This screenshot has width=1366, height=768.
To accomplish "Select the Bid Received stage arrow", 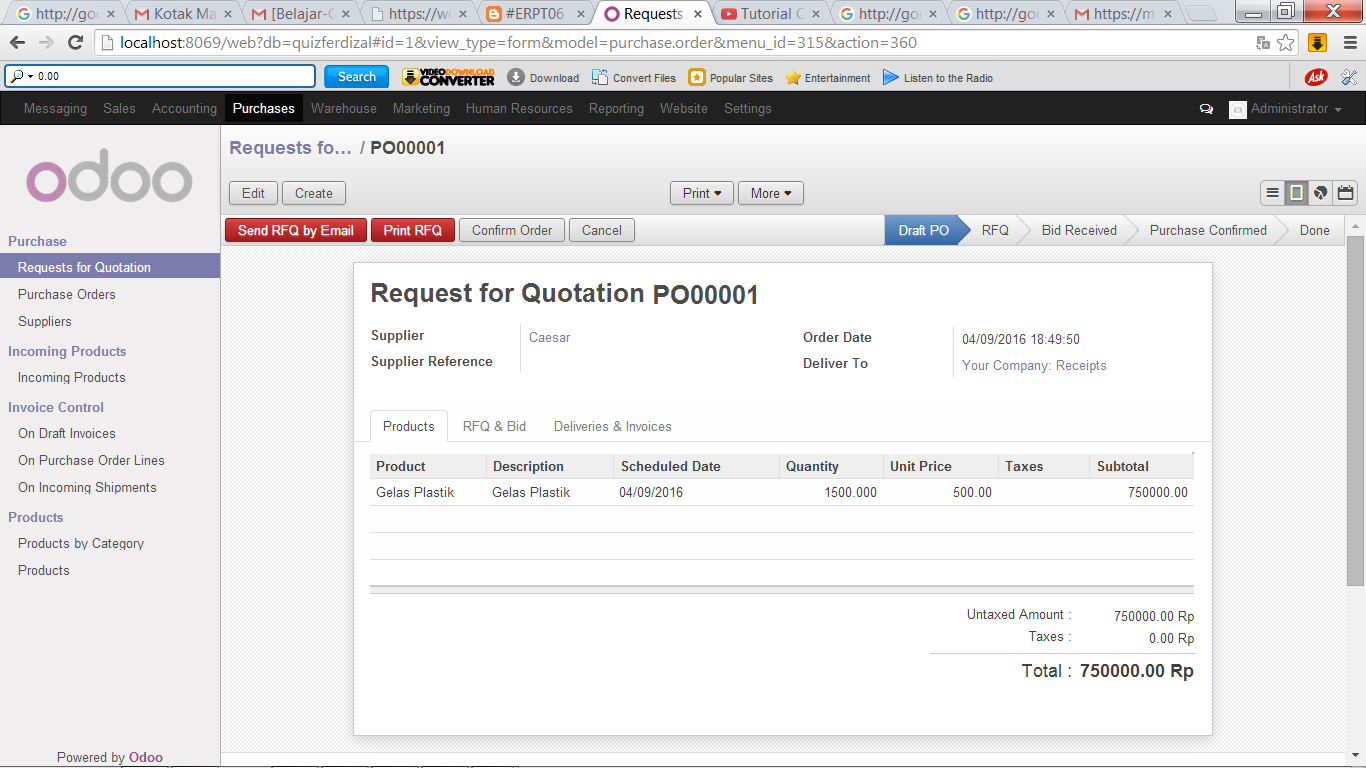I will [1077, 230].
